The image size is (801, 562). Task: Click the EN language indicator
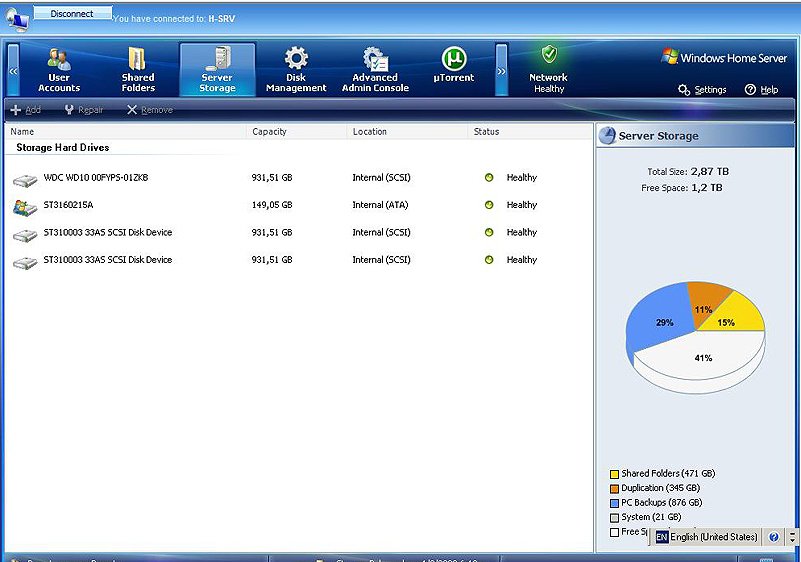(661, 537)
